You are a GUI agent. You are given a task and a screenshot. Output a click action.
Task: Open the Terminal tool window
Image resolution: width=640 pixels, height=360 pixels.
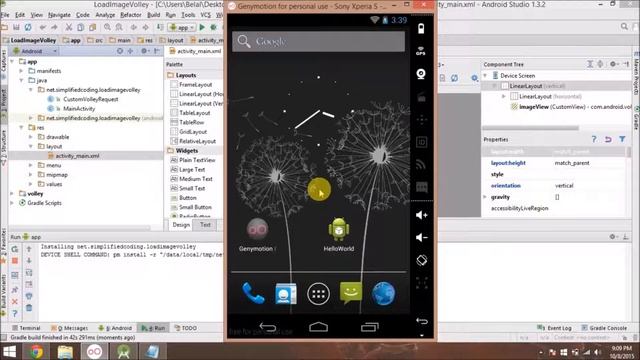(26, 328)
